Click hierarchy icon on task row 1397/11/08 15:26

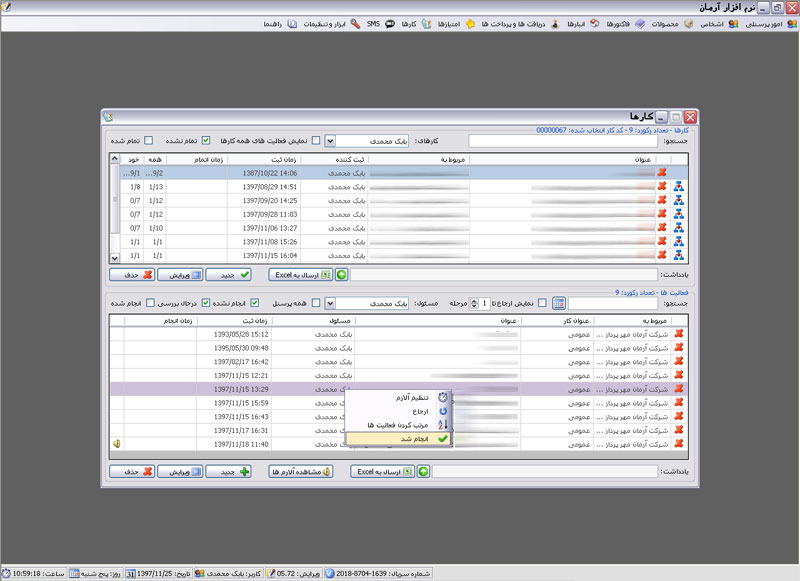tap(678, 242)
